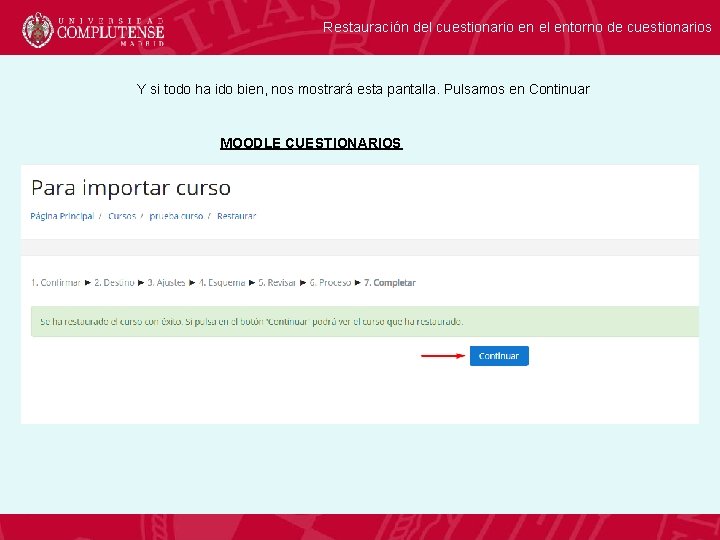Screen dimensions: 720x540
Task: Select step '3. Ajustes' in progress bar
Action: pos(166,282)
